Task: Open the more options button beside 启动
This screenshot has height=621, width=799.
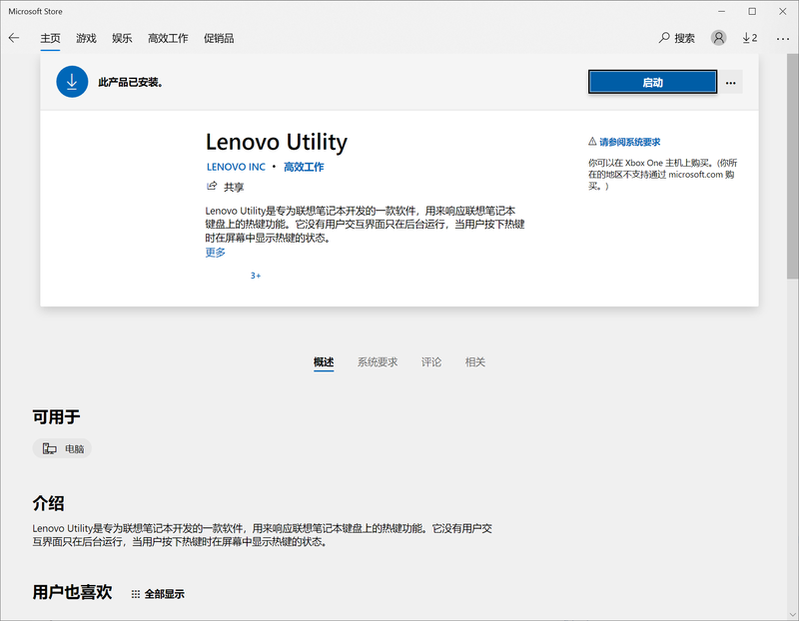Action: (x=731, y=83)
